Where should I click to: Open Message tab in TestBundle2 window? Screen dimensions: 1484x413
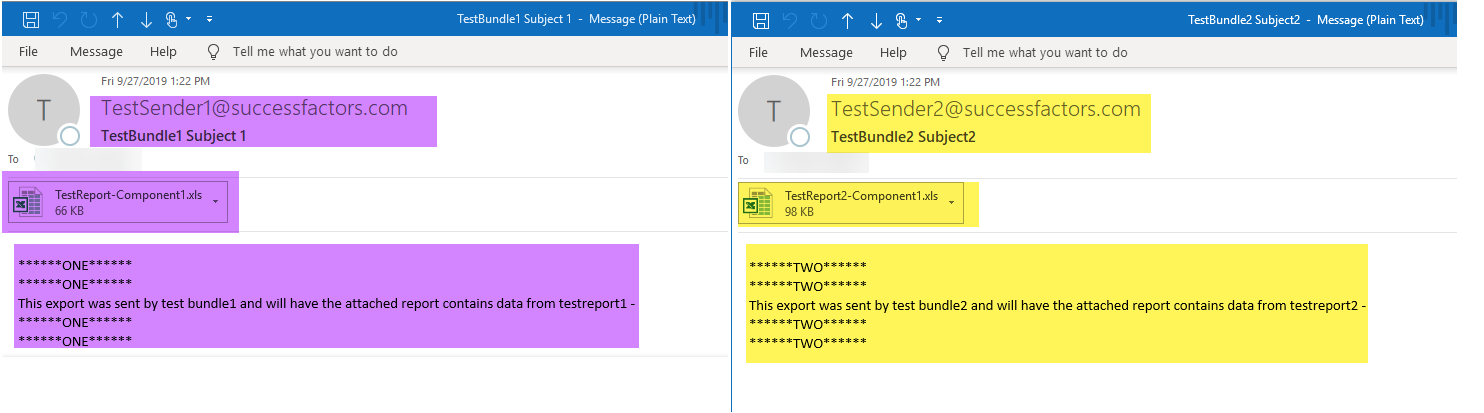tap(826, 52)
